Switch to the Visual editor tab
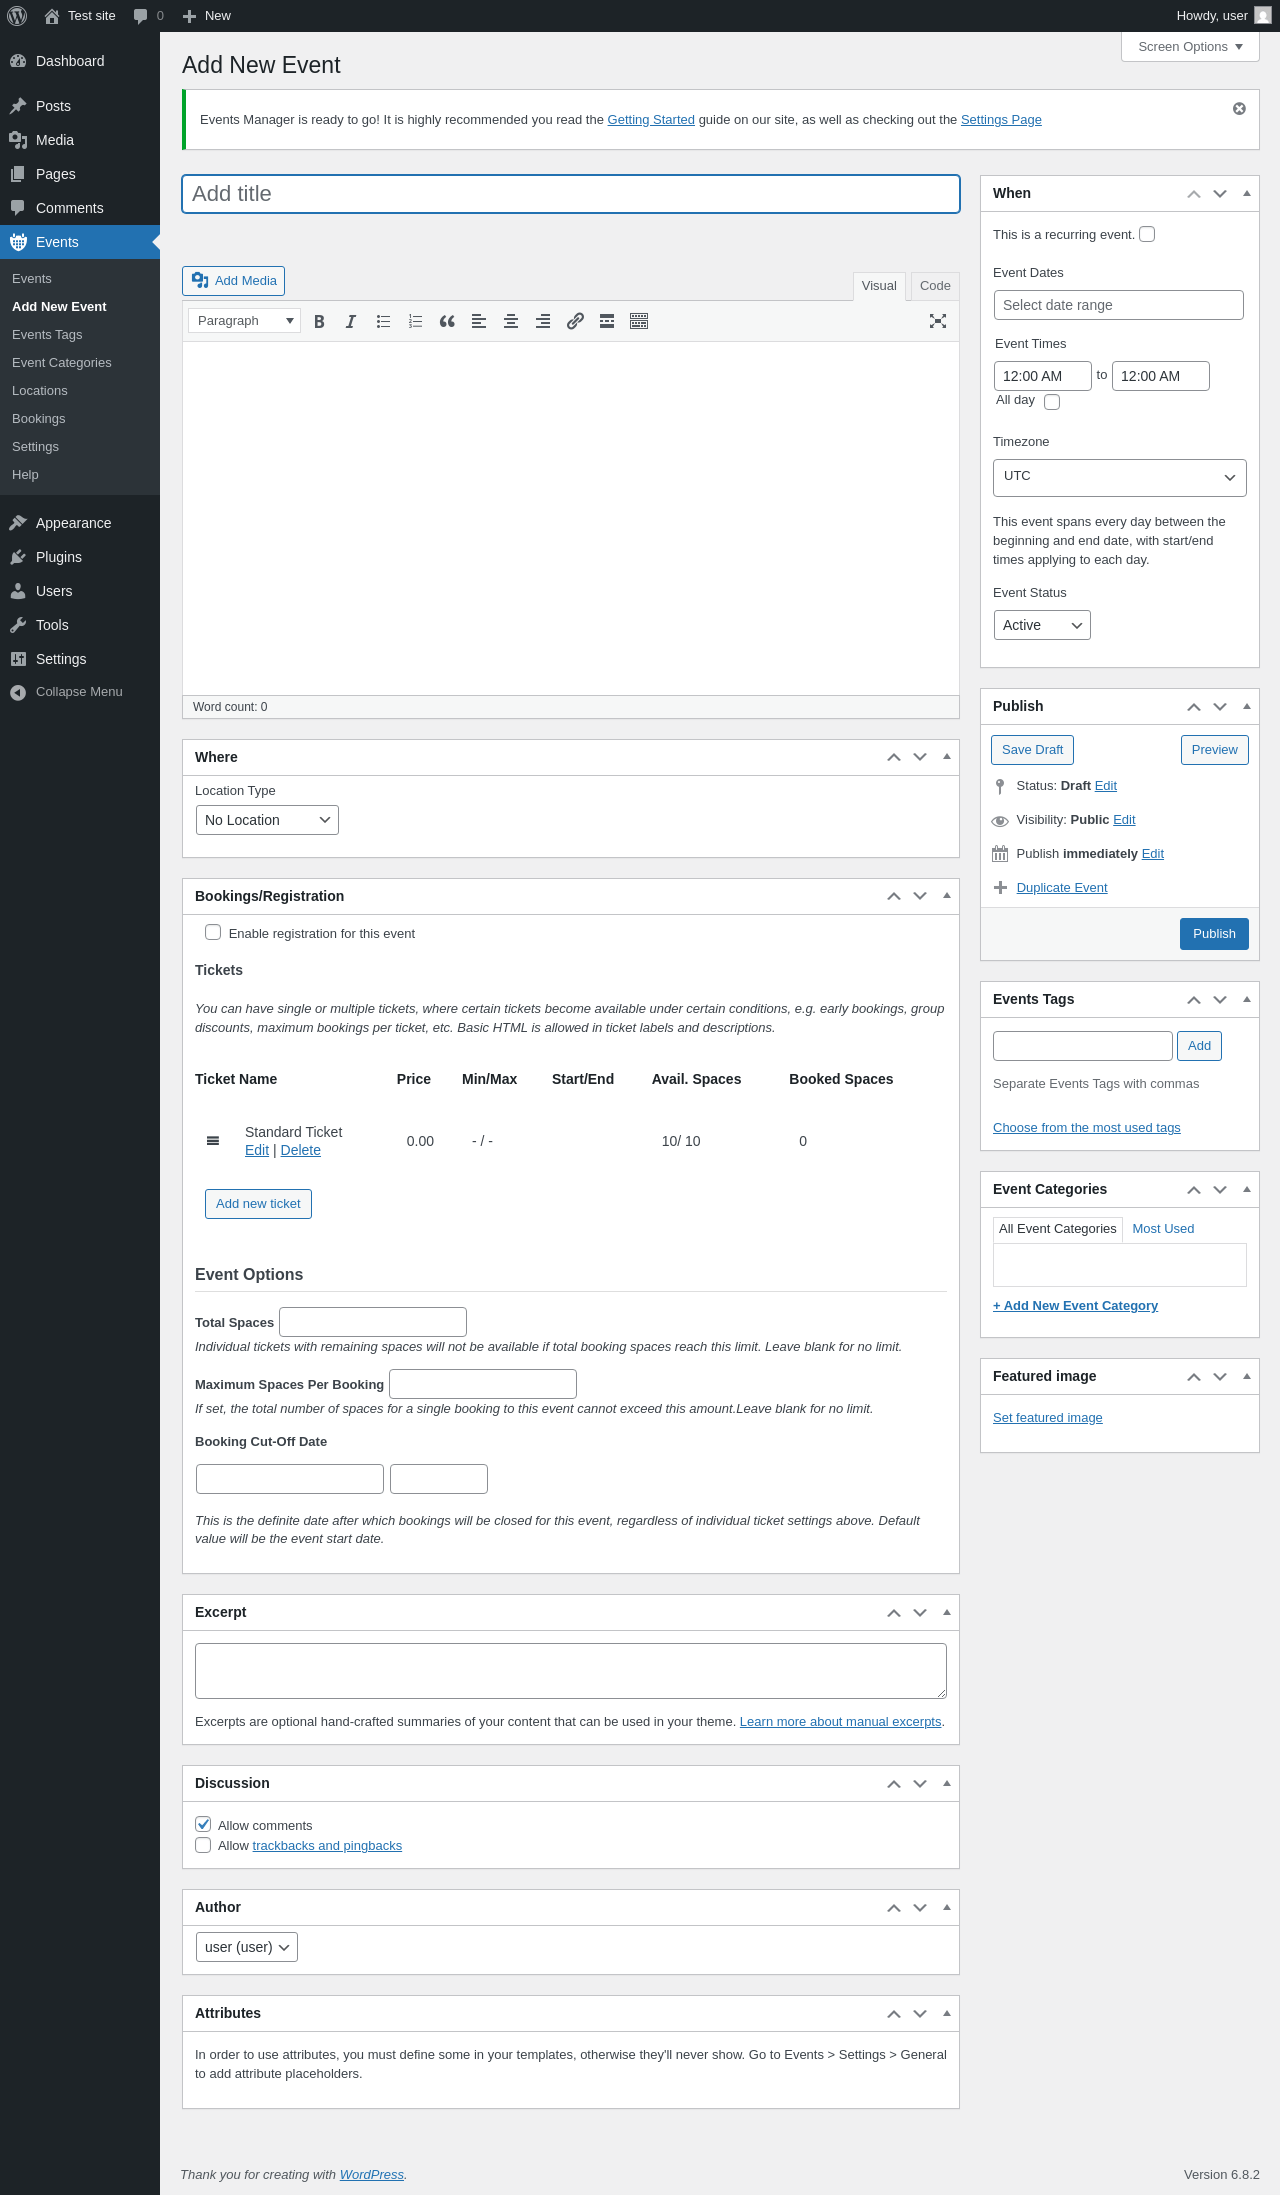1280x2195 pixels. coord(879,286)
